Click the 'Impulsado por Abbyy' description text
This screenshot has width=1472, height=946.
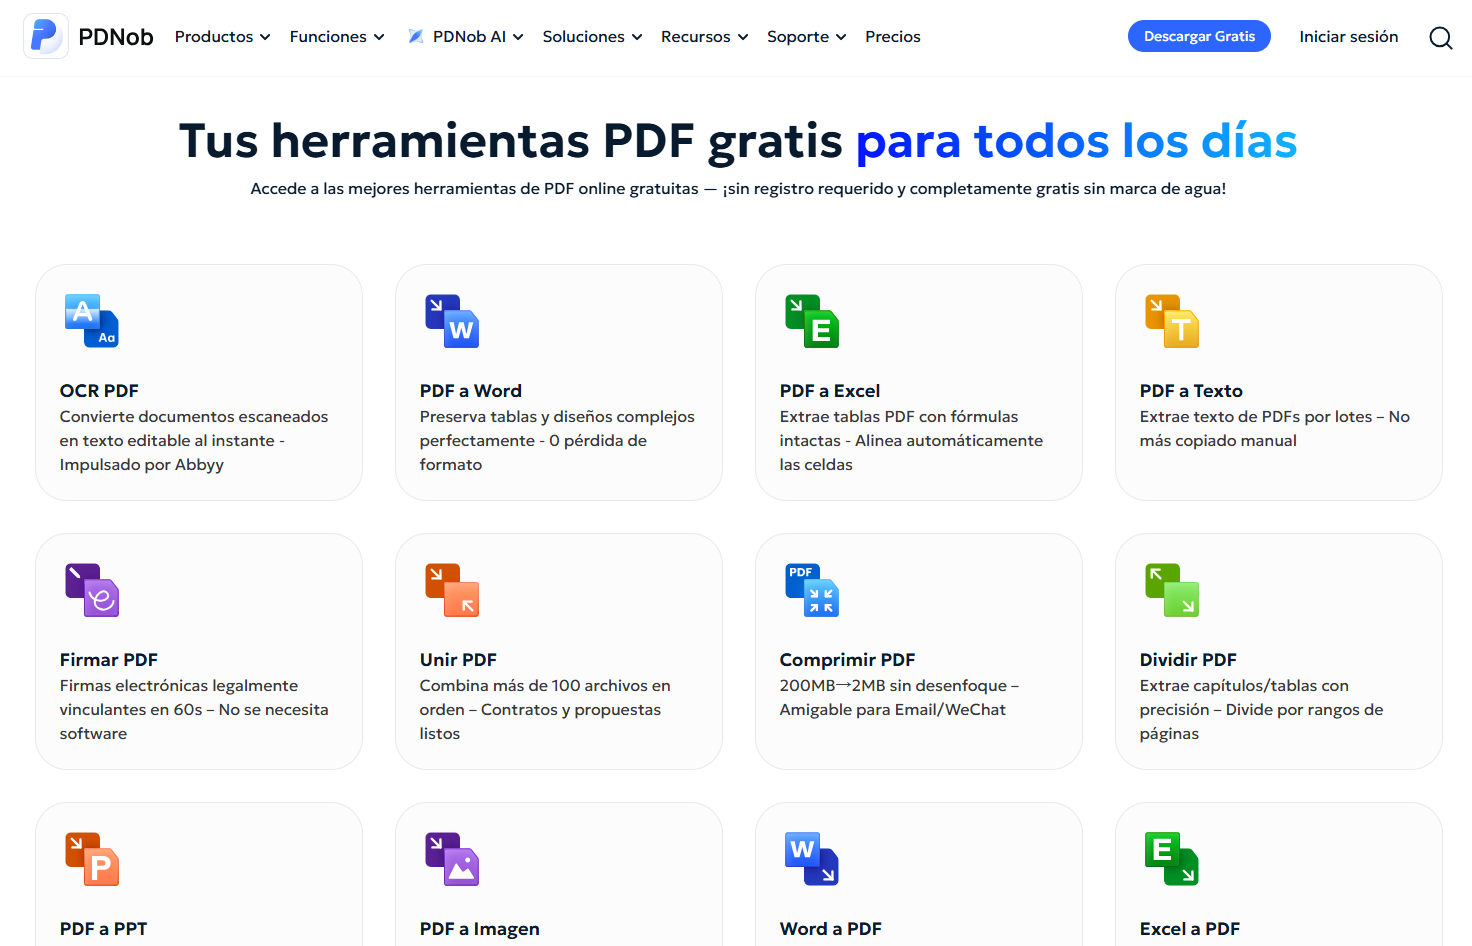[141, 465]
